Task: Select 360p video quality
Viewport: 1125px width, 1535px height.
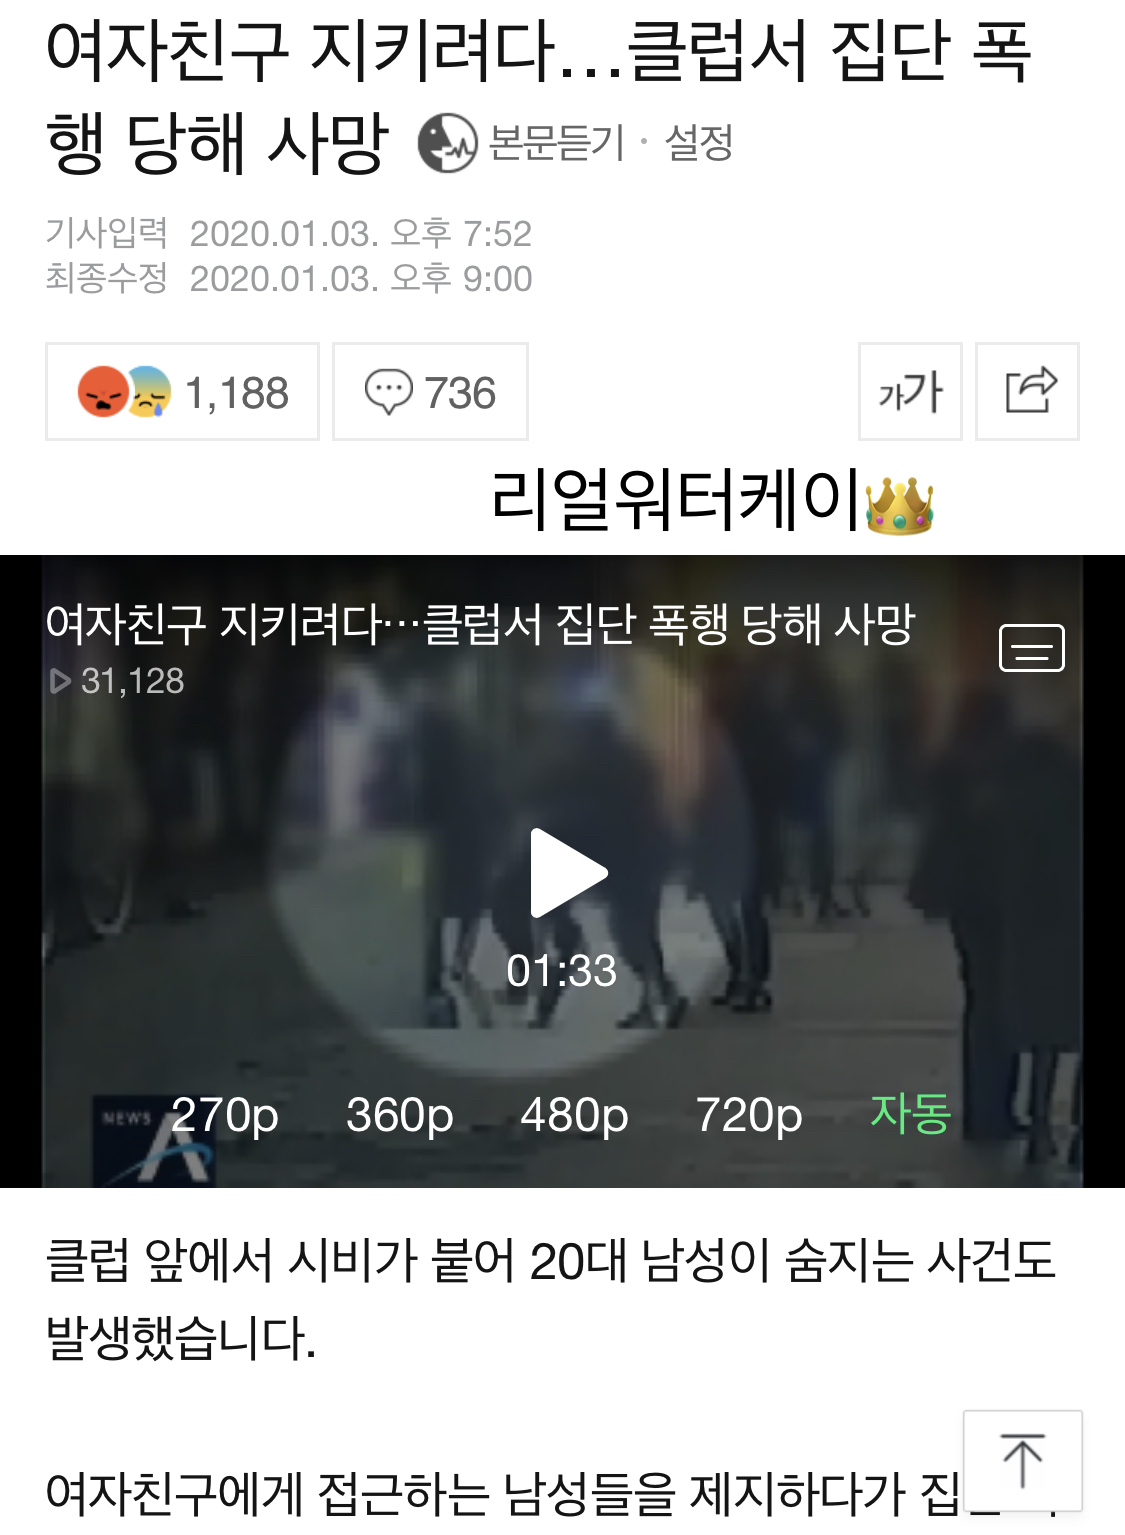Action: 400,1114
